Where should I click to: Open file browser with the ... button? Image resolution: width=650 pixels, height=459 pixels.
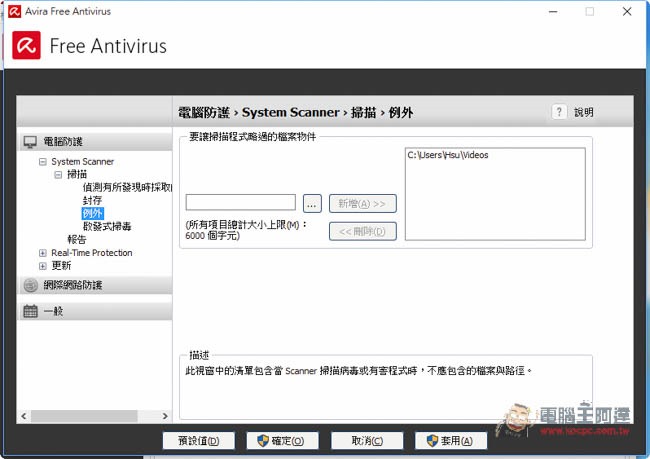click(312, 204)
